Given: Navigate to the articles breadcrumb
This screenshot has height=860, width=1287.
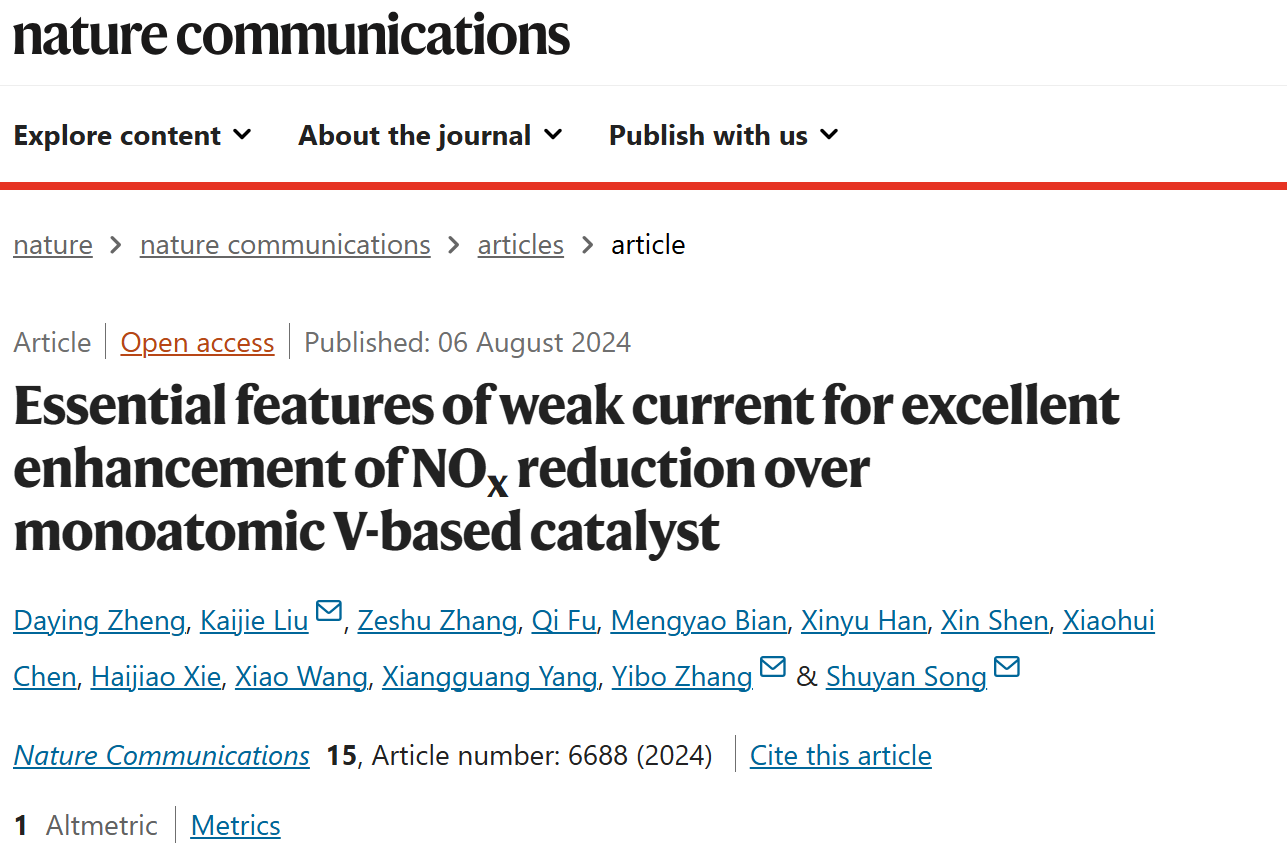Looking at the screenshot, I should (521, 245).
